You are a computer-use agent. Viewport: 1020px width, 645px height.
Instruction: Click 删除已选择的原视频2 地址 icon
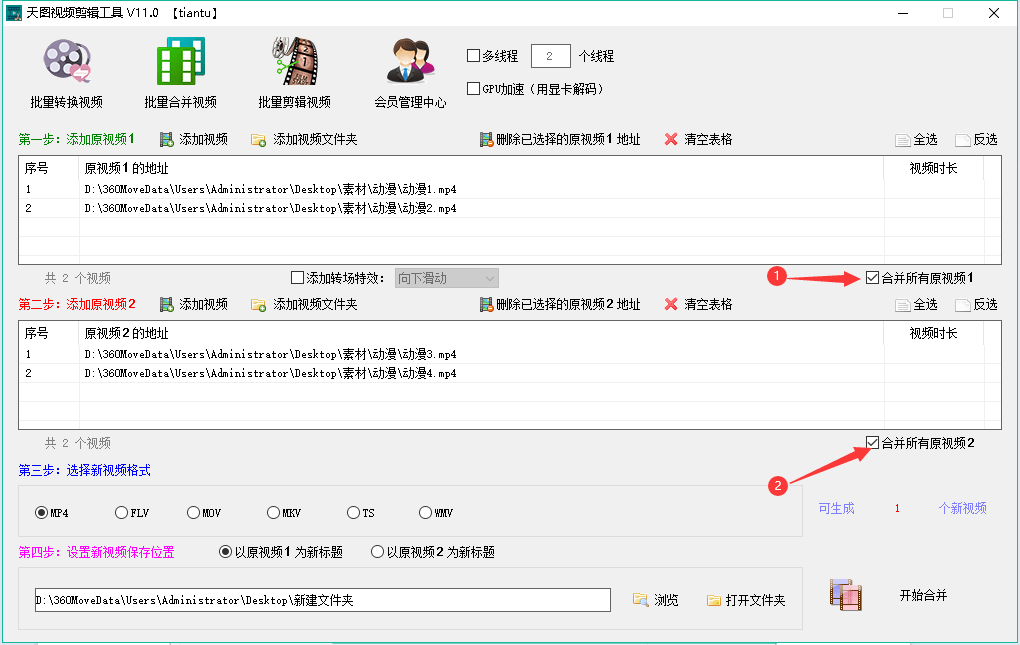(x=486, y=305)
